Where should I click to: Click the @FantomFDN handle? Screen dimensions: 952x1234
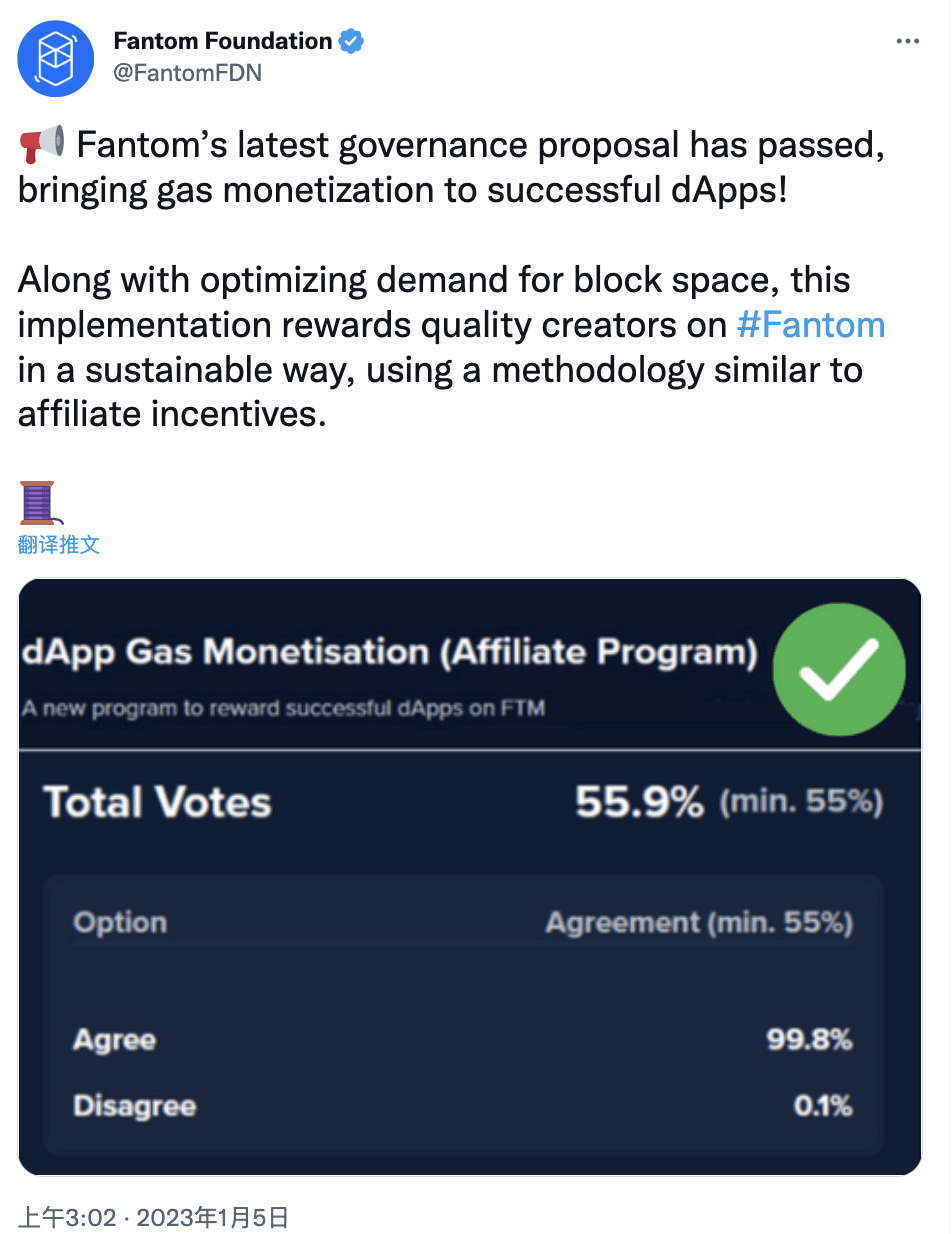point(190,70)
